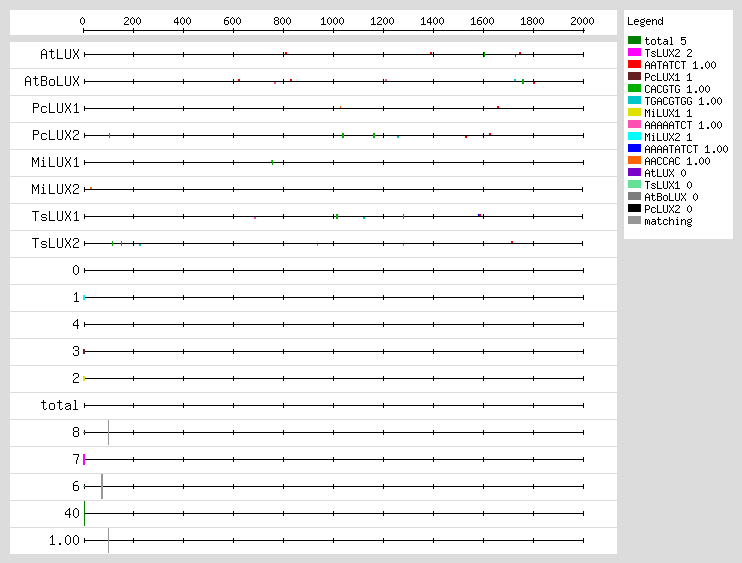Click the 'Legend' heading text
742x563 pixels.
(x=645, y=21)
